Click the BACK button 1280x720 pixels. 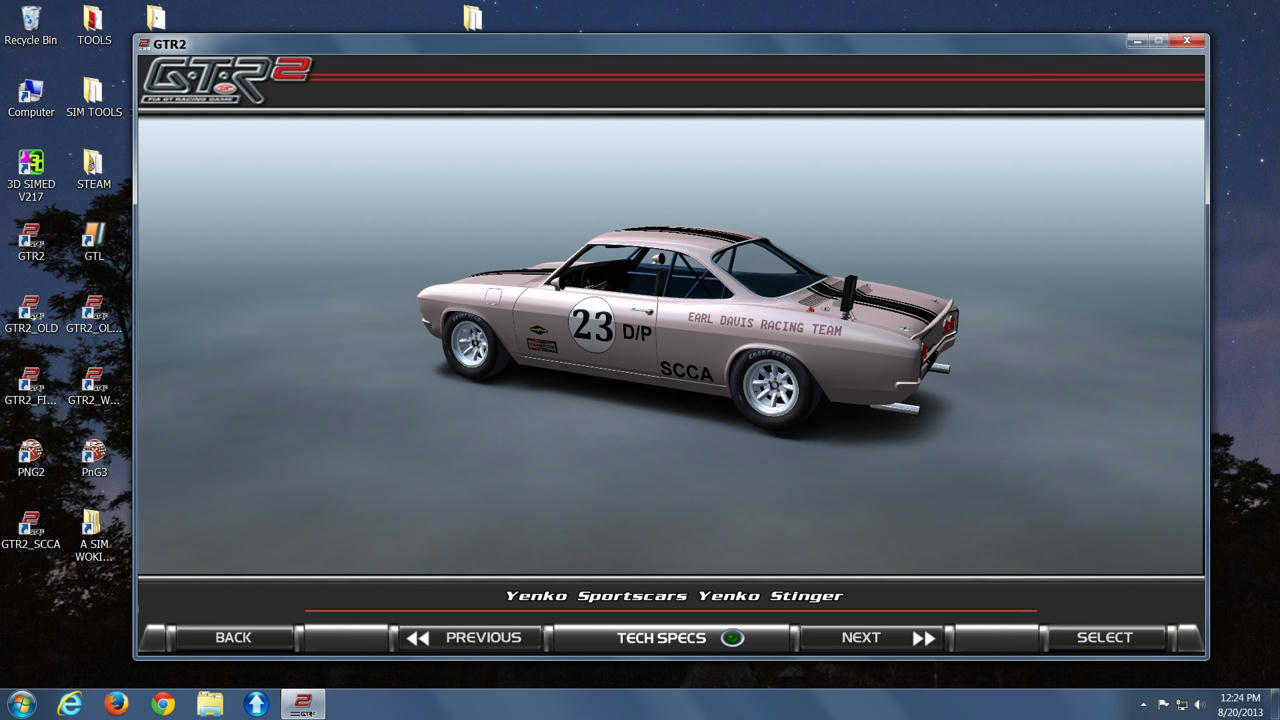tap(233, 638)
